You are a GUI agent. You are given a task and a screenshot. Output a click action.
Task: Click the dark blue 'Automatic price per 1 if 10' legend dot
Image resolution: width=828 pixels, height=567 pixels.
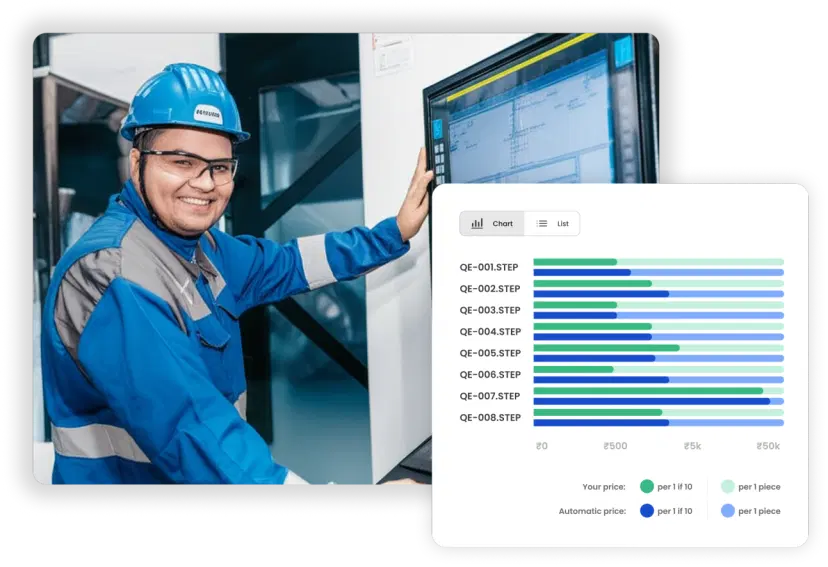coord(647,511)
